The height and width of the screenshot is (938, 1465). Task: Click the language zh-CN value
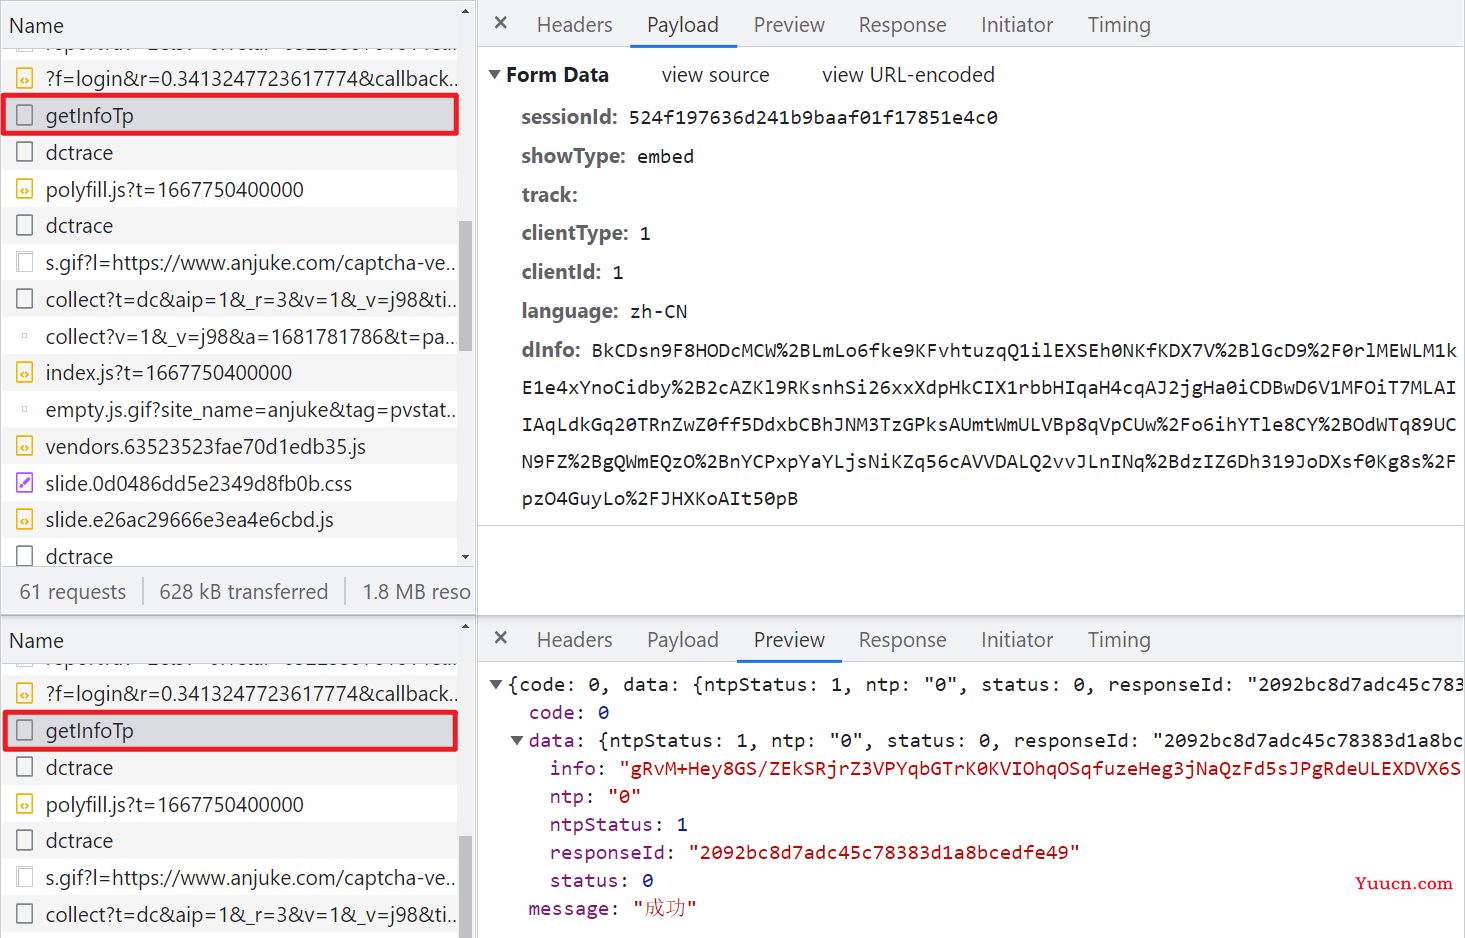point(658,312)
